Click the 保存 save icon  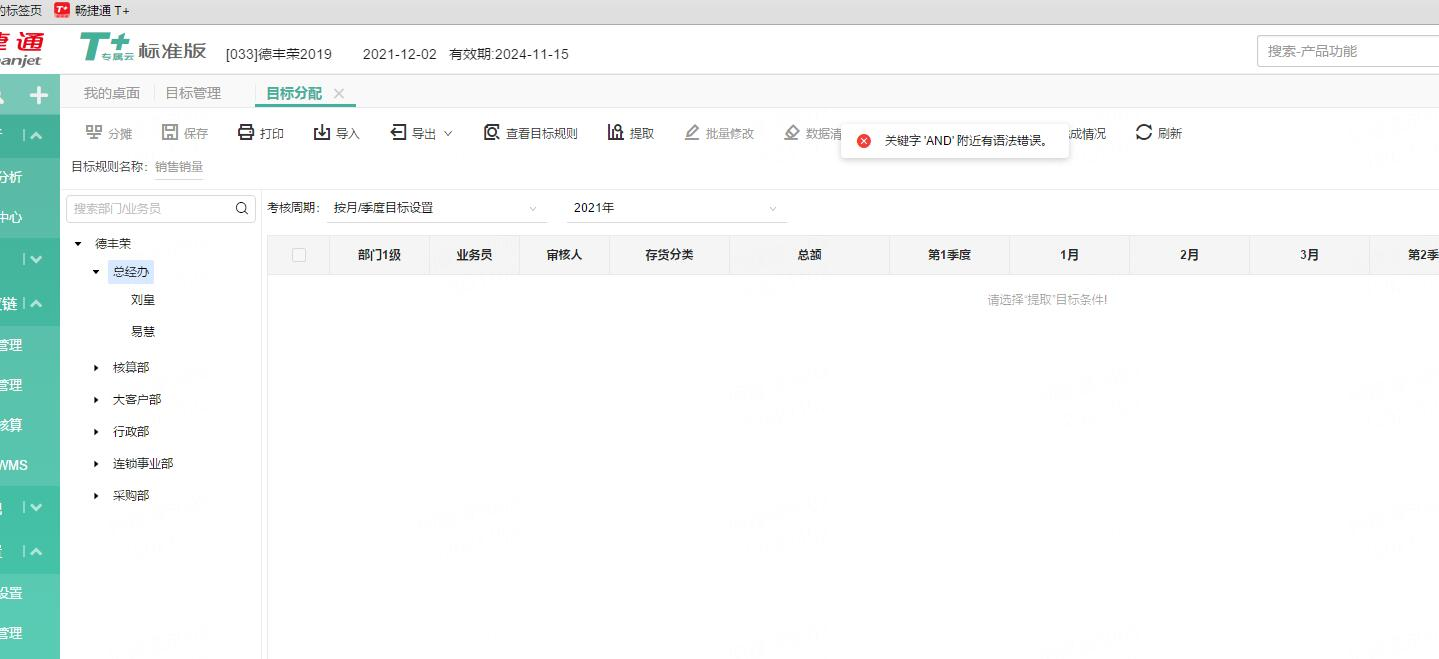[x=170, y=133]
